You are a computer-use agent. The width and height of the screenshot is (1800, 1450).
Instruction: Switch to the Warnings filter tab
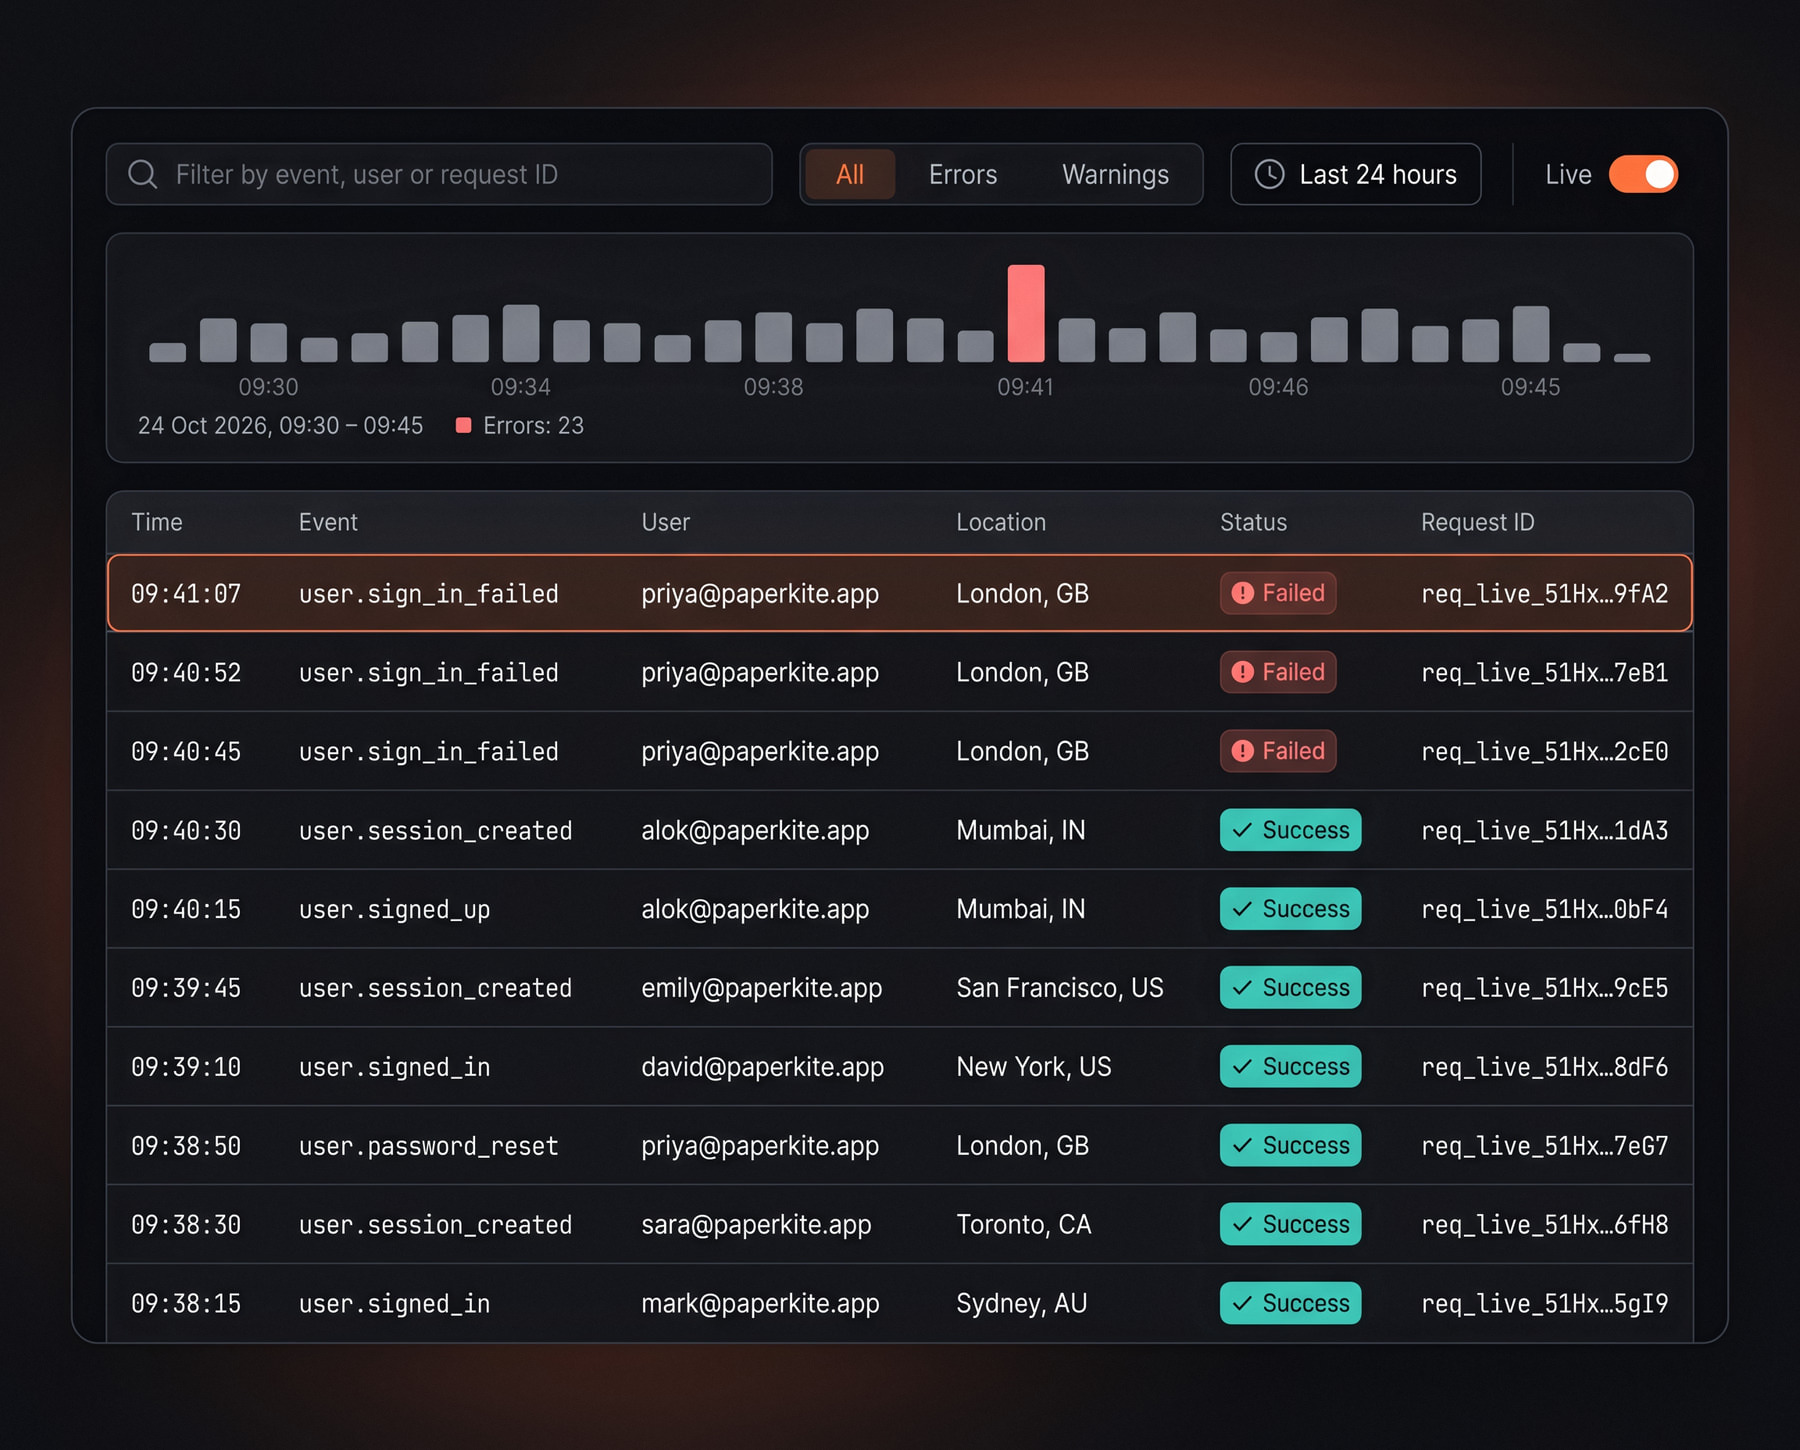point(1115,174)
